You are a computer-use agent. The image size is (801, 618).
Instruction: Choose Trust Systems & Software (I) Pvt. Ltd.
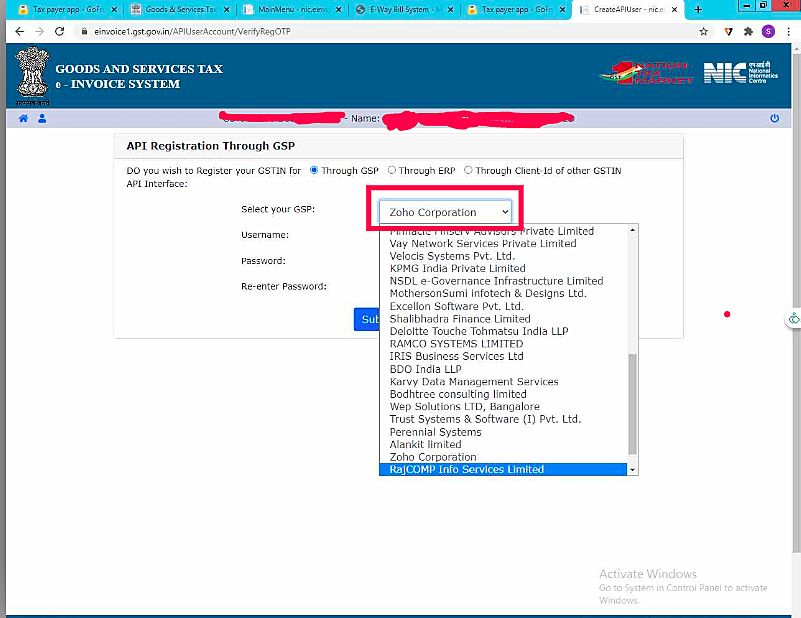point(503,419)
